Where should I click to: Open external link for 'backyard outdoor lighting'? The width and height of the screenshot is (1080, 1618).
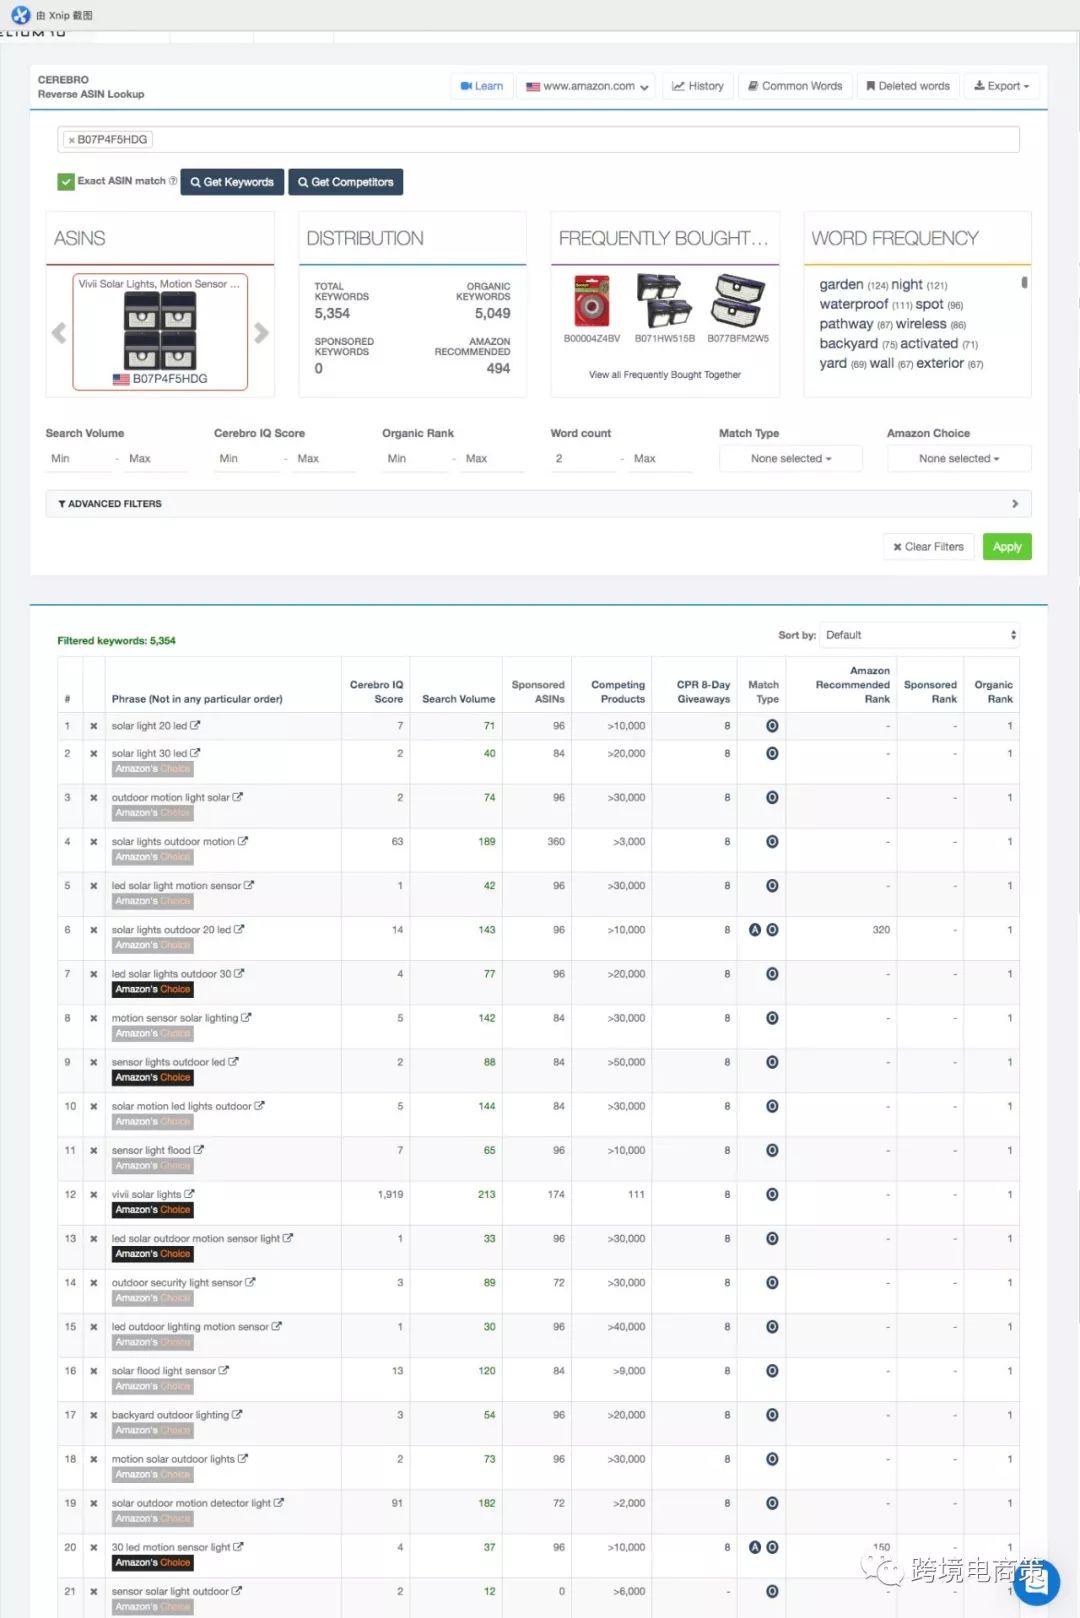pyautogui.click(x=237, y=1414)
